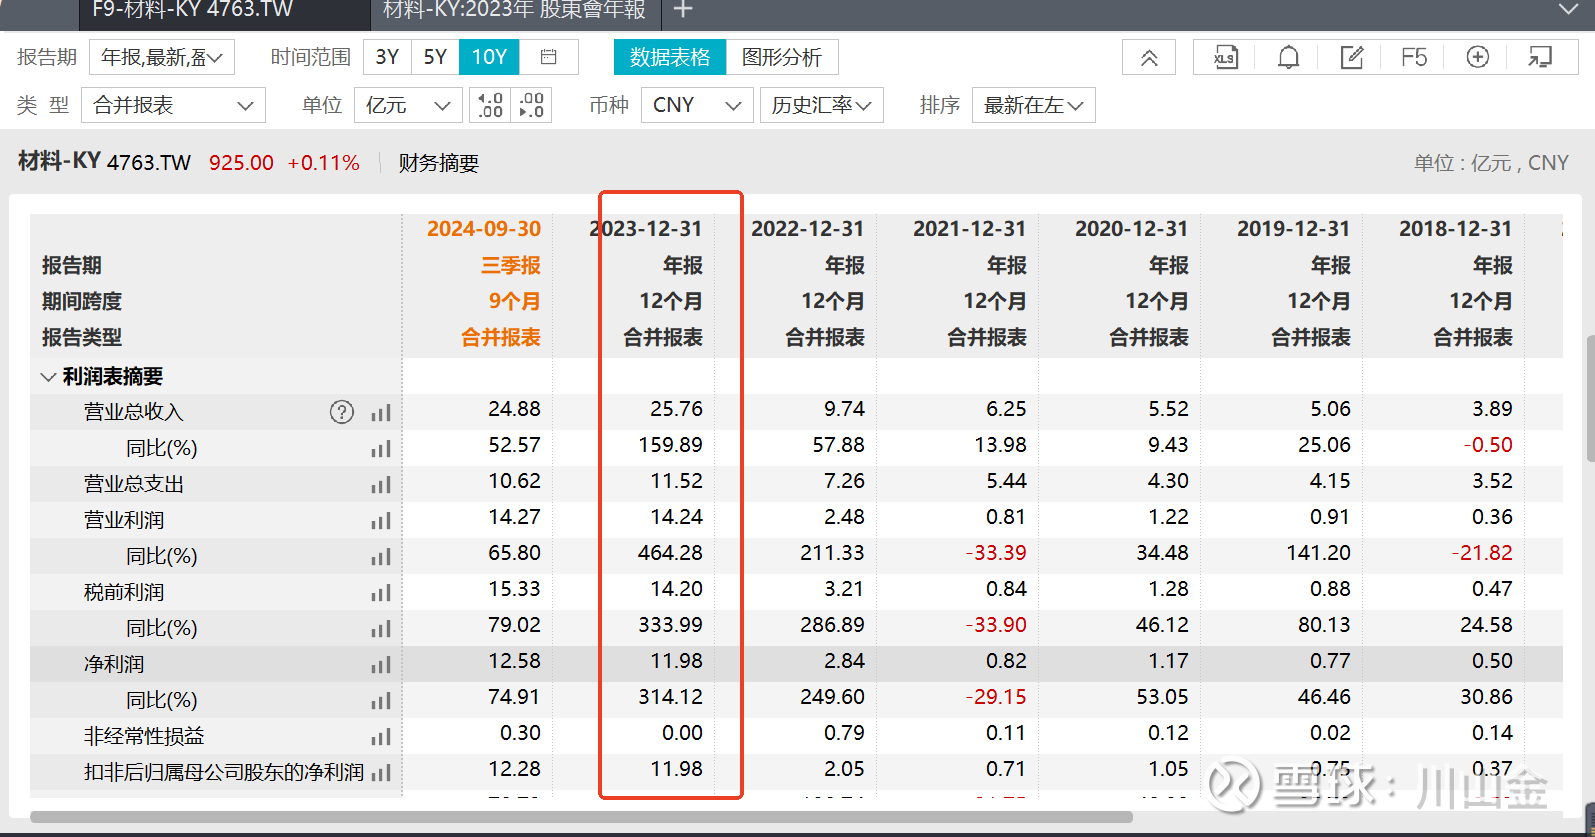The height and width of the screenshot is (837, 1595).
Task: Click the 扣非后归属母公司股东的净利润 row label
Action: 224,772
